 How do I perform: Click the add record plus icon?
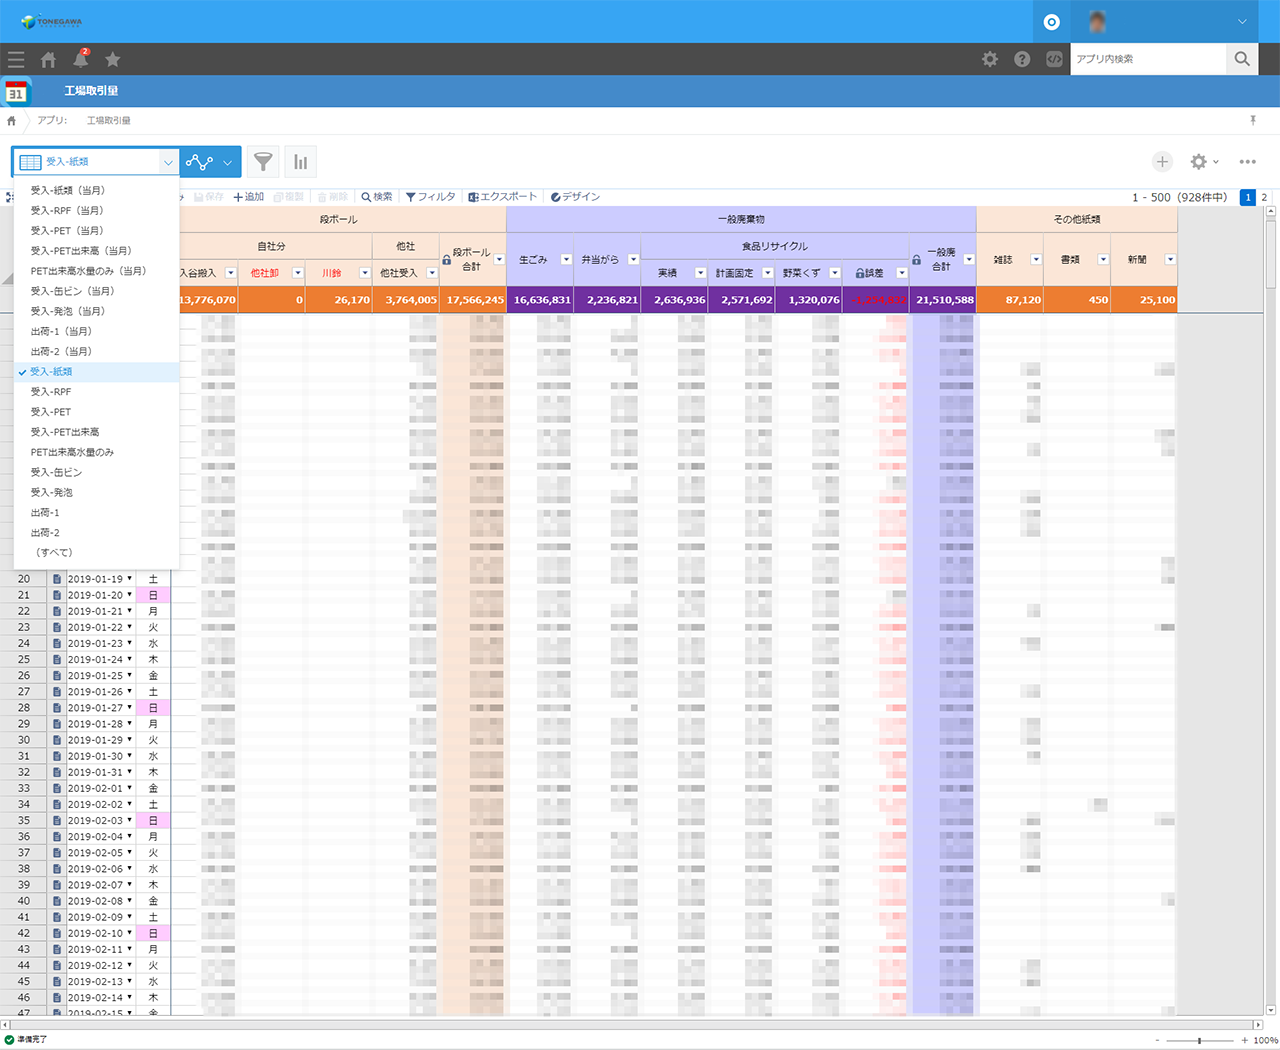(1162, 161)
